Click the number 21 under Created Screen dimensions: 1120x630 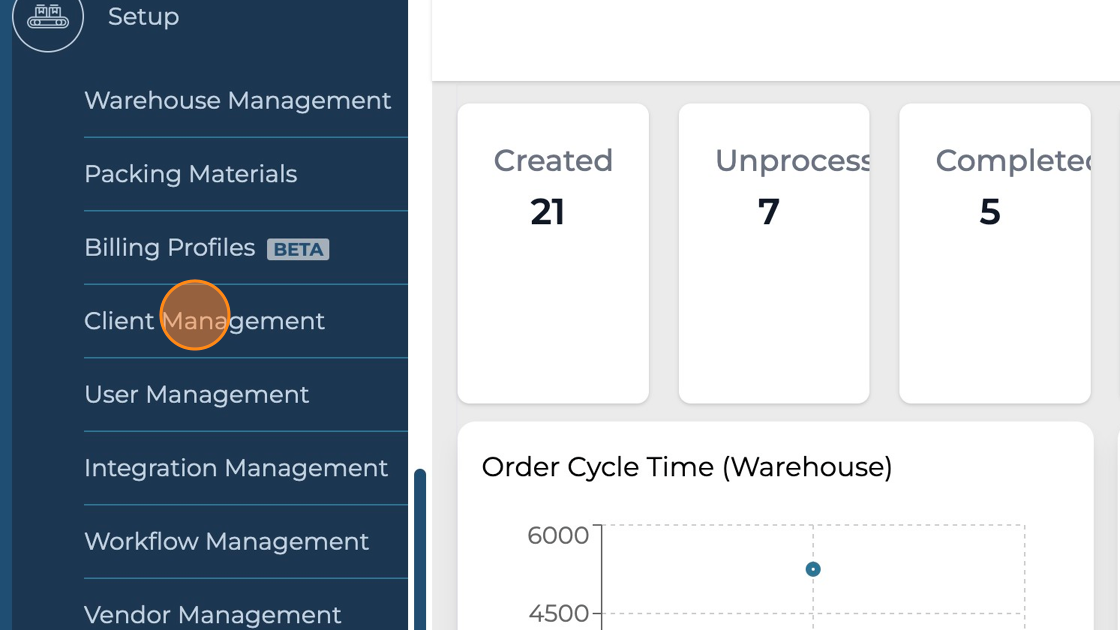pyautogui.click(x=548, y=212)
